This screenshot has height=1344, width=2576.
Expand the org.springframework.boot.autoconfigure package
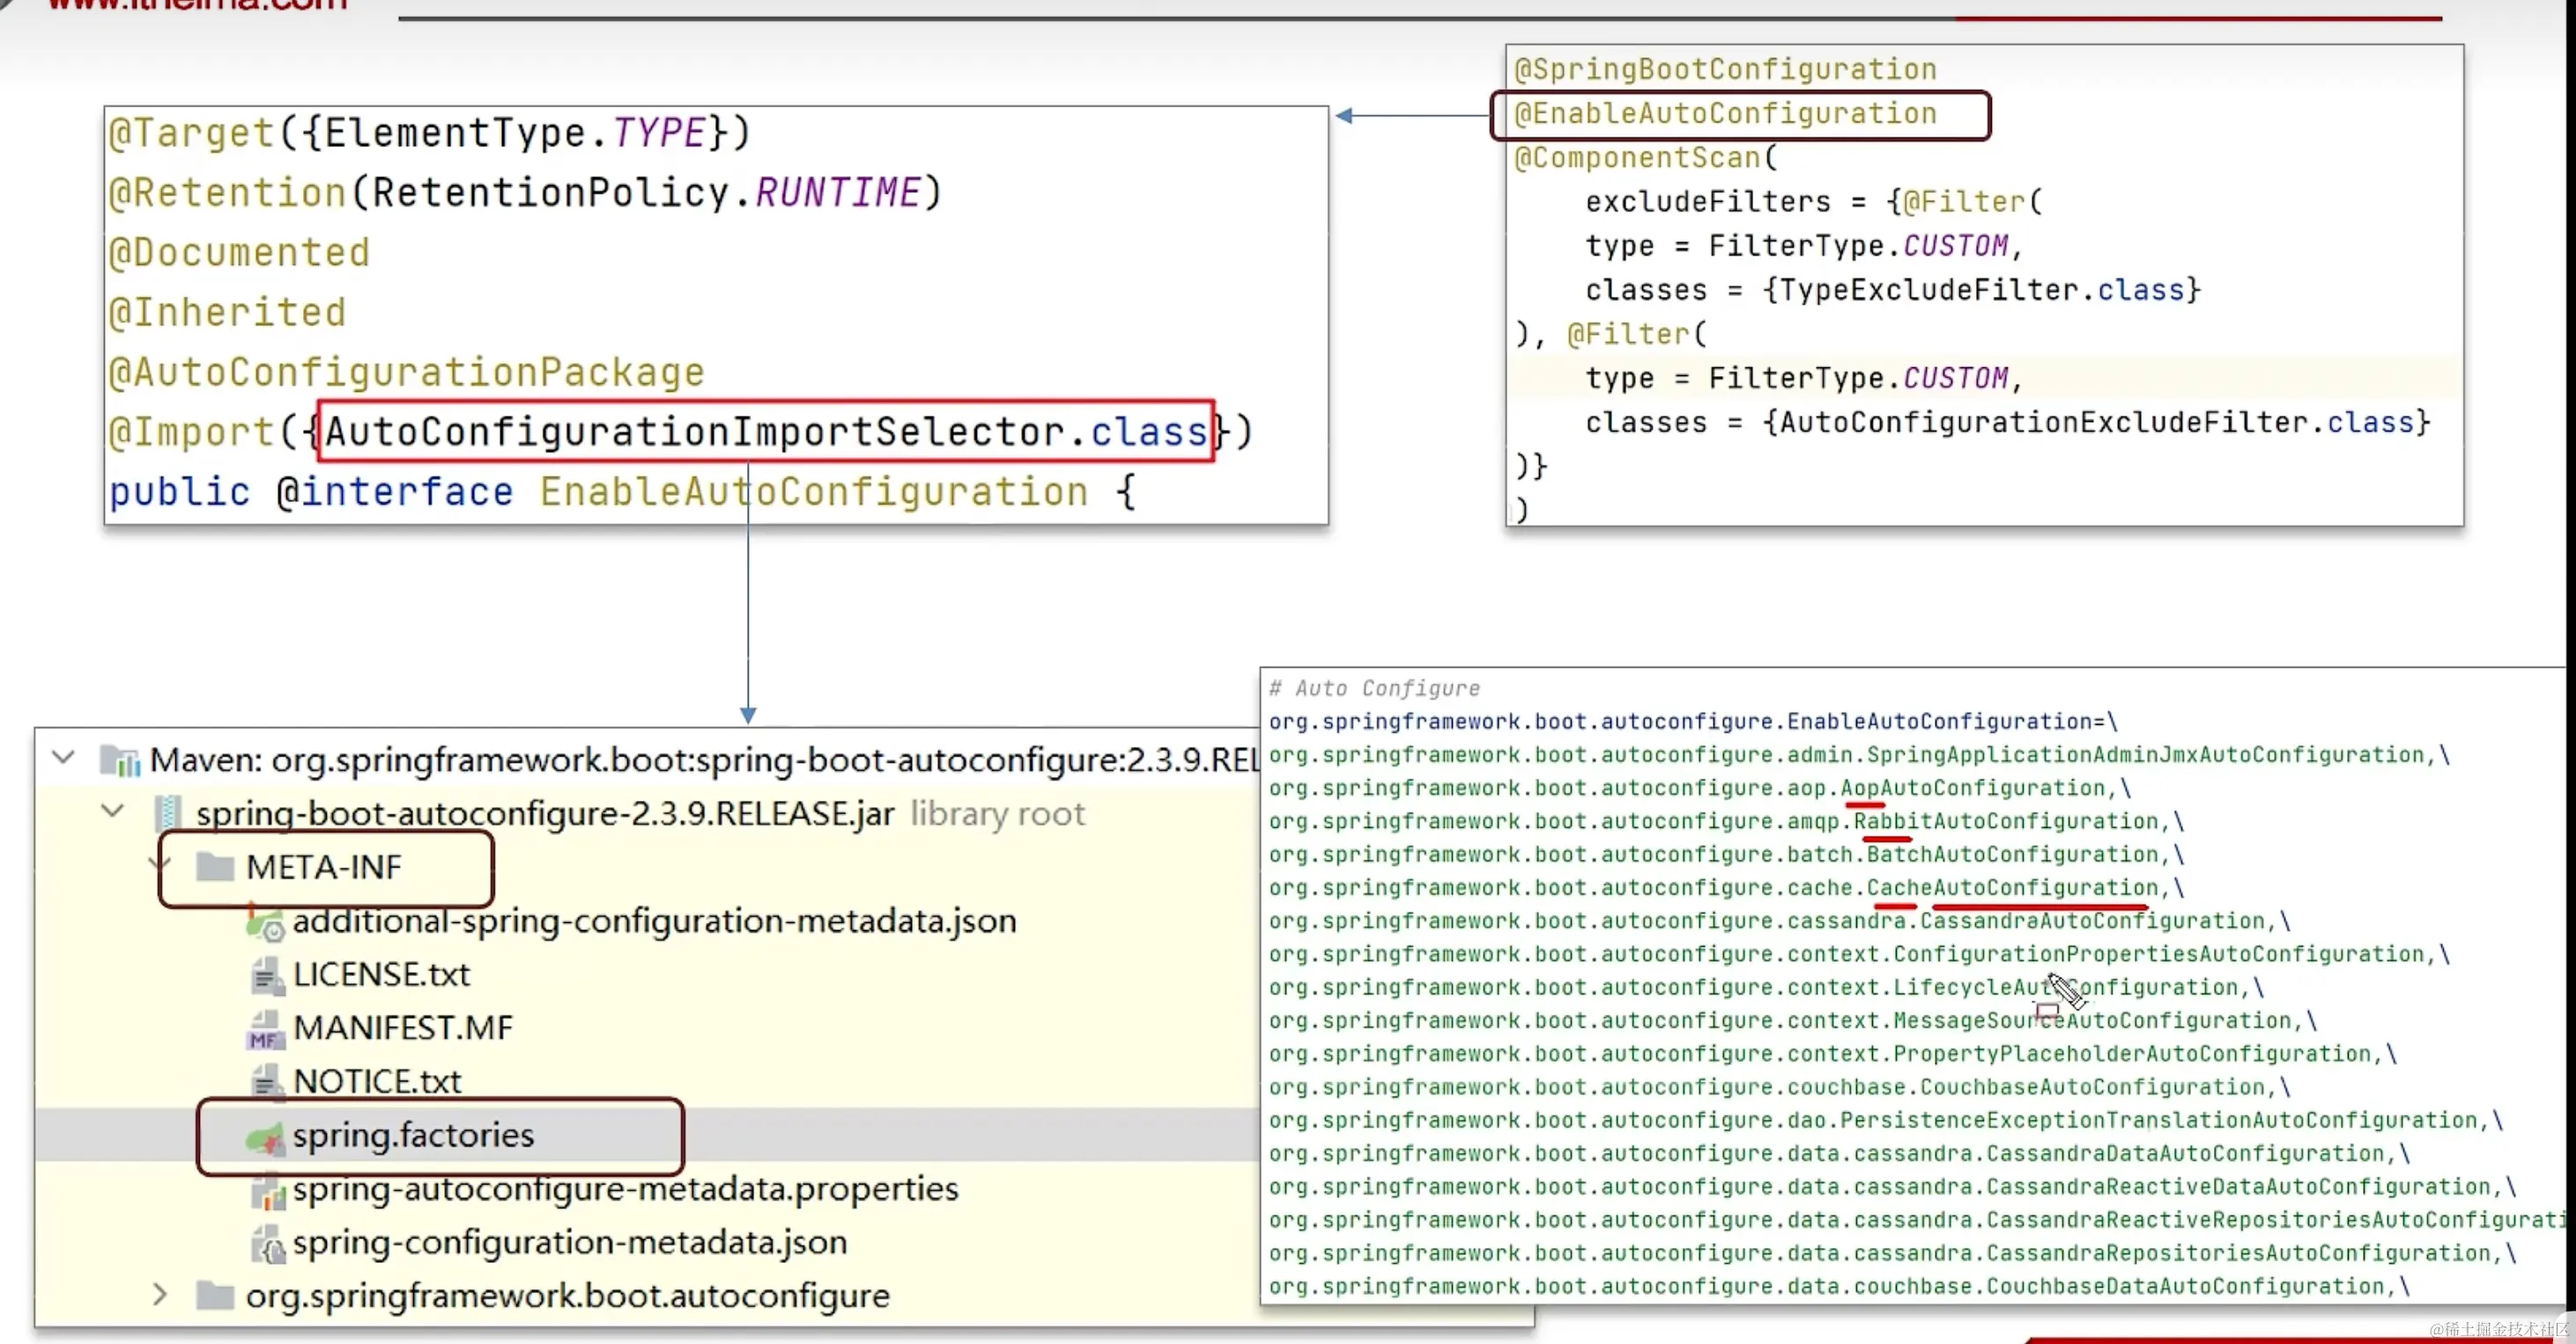[160, 1296]
